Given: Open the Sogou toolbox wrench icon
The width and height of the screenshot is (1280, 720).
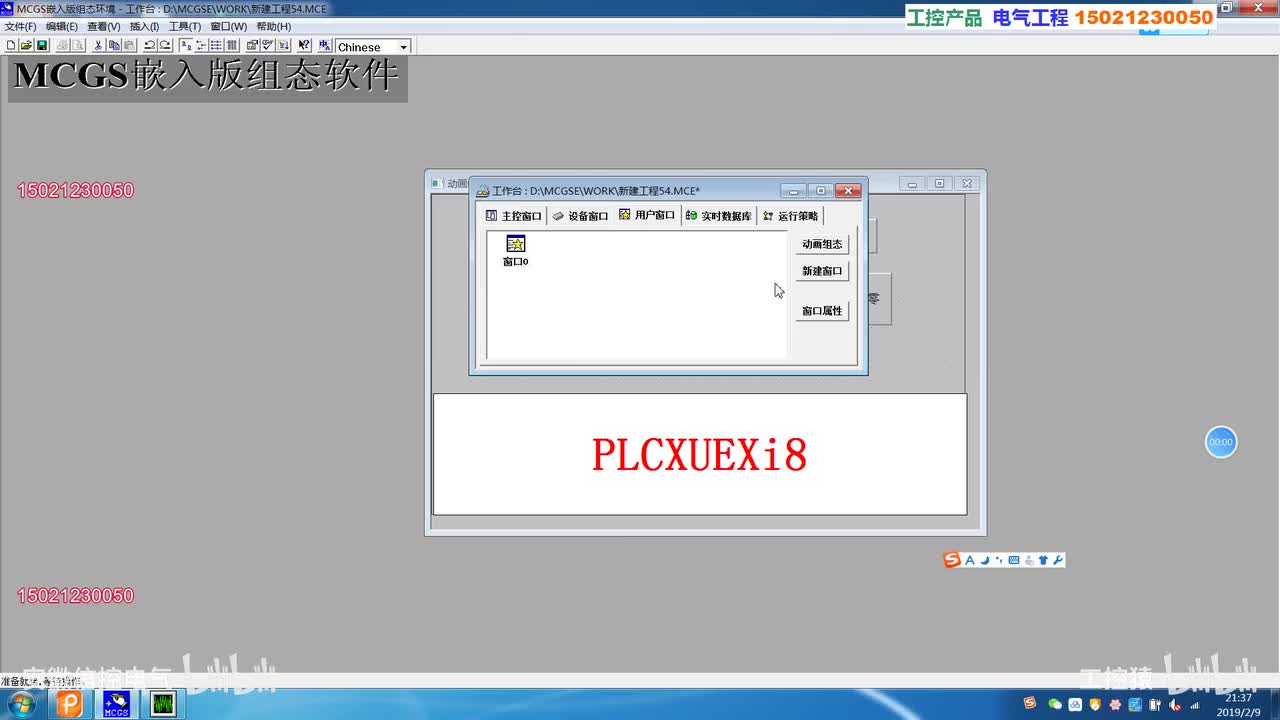Looking at the screenshot, I should click(1058, 560).
